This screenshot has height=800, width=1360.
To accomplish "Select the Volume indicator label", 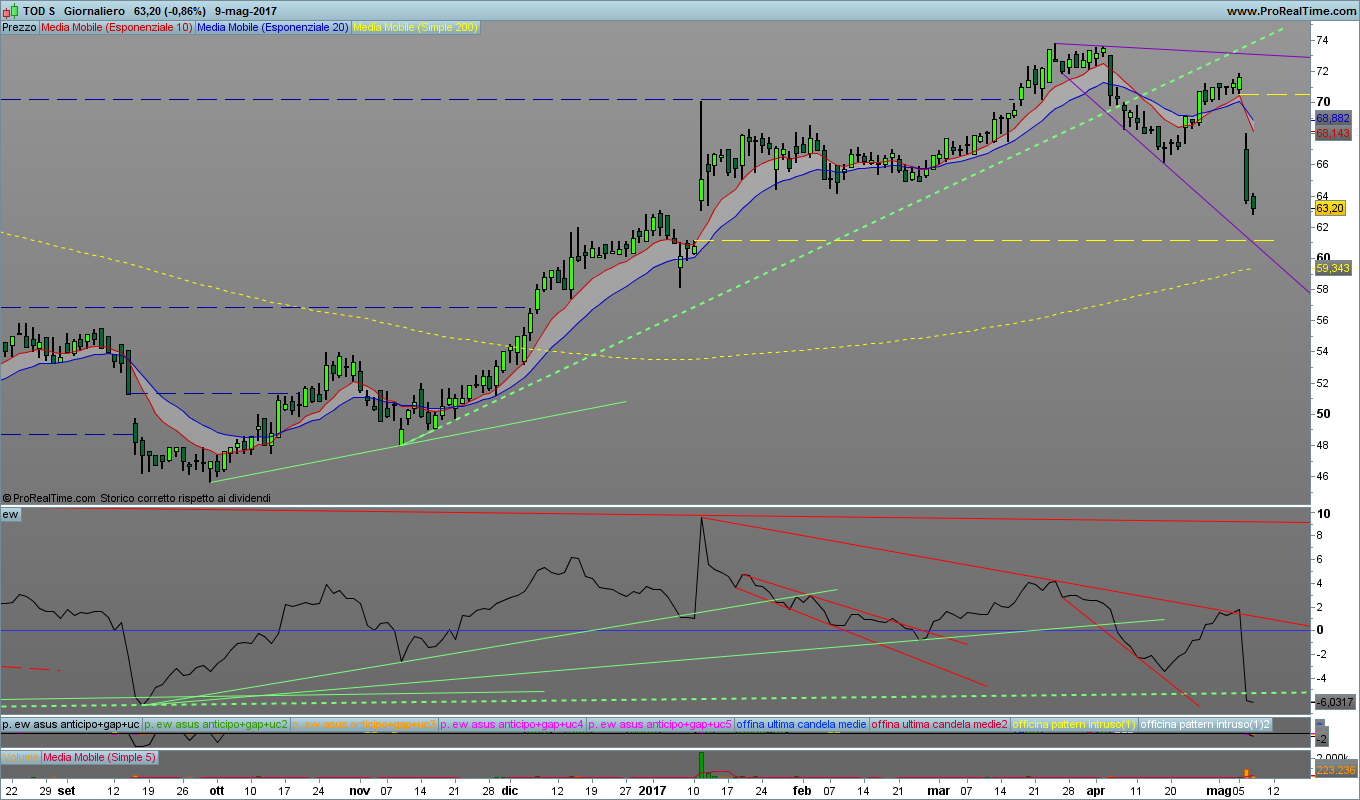I will tap(20, 757).
